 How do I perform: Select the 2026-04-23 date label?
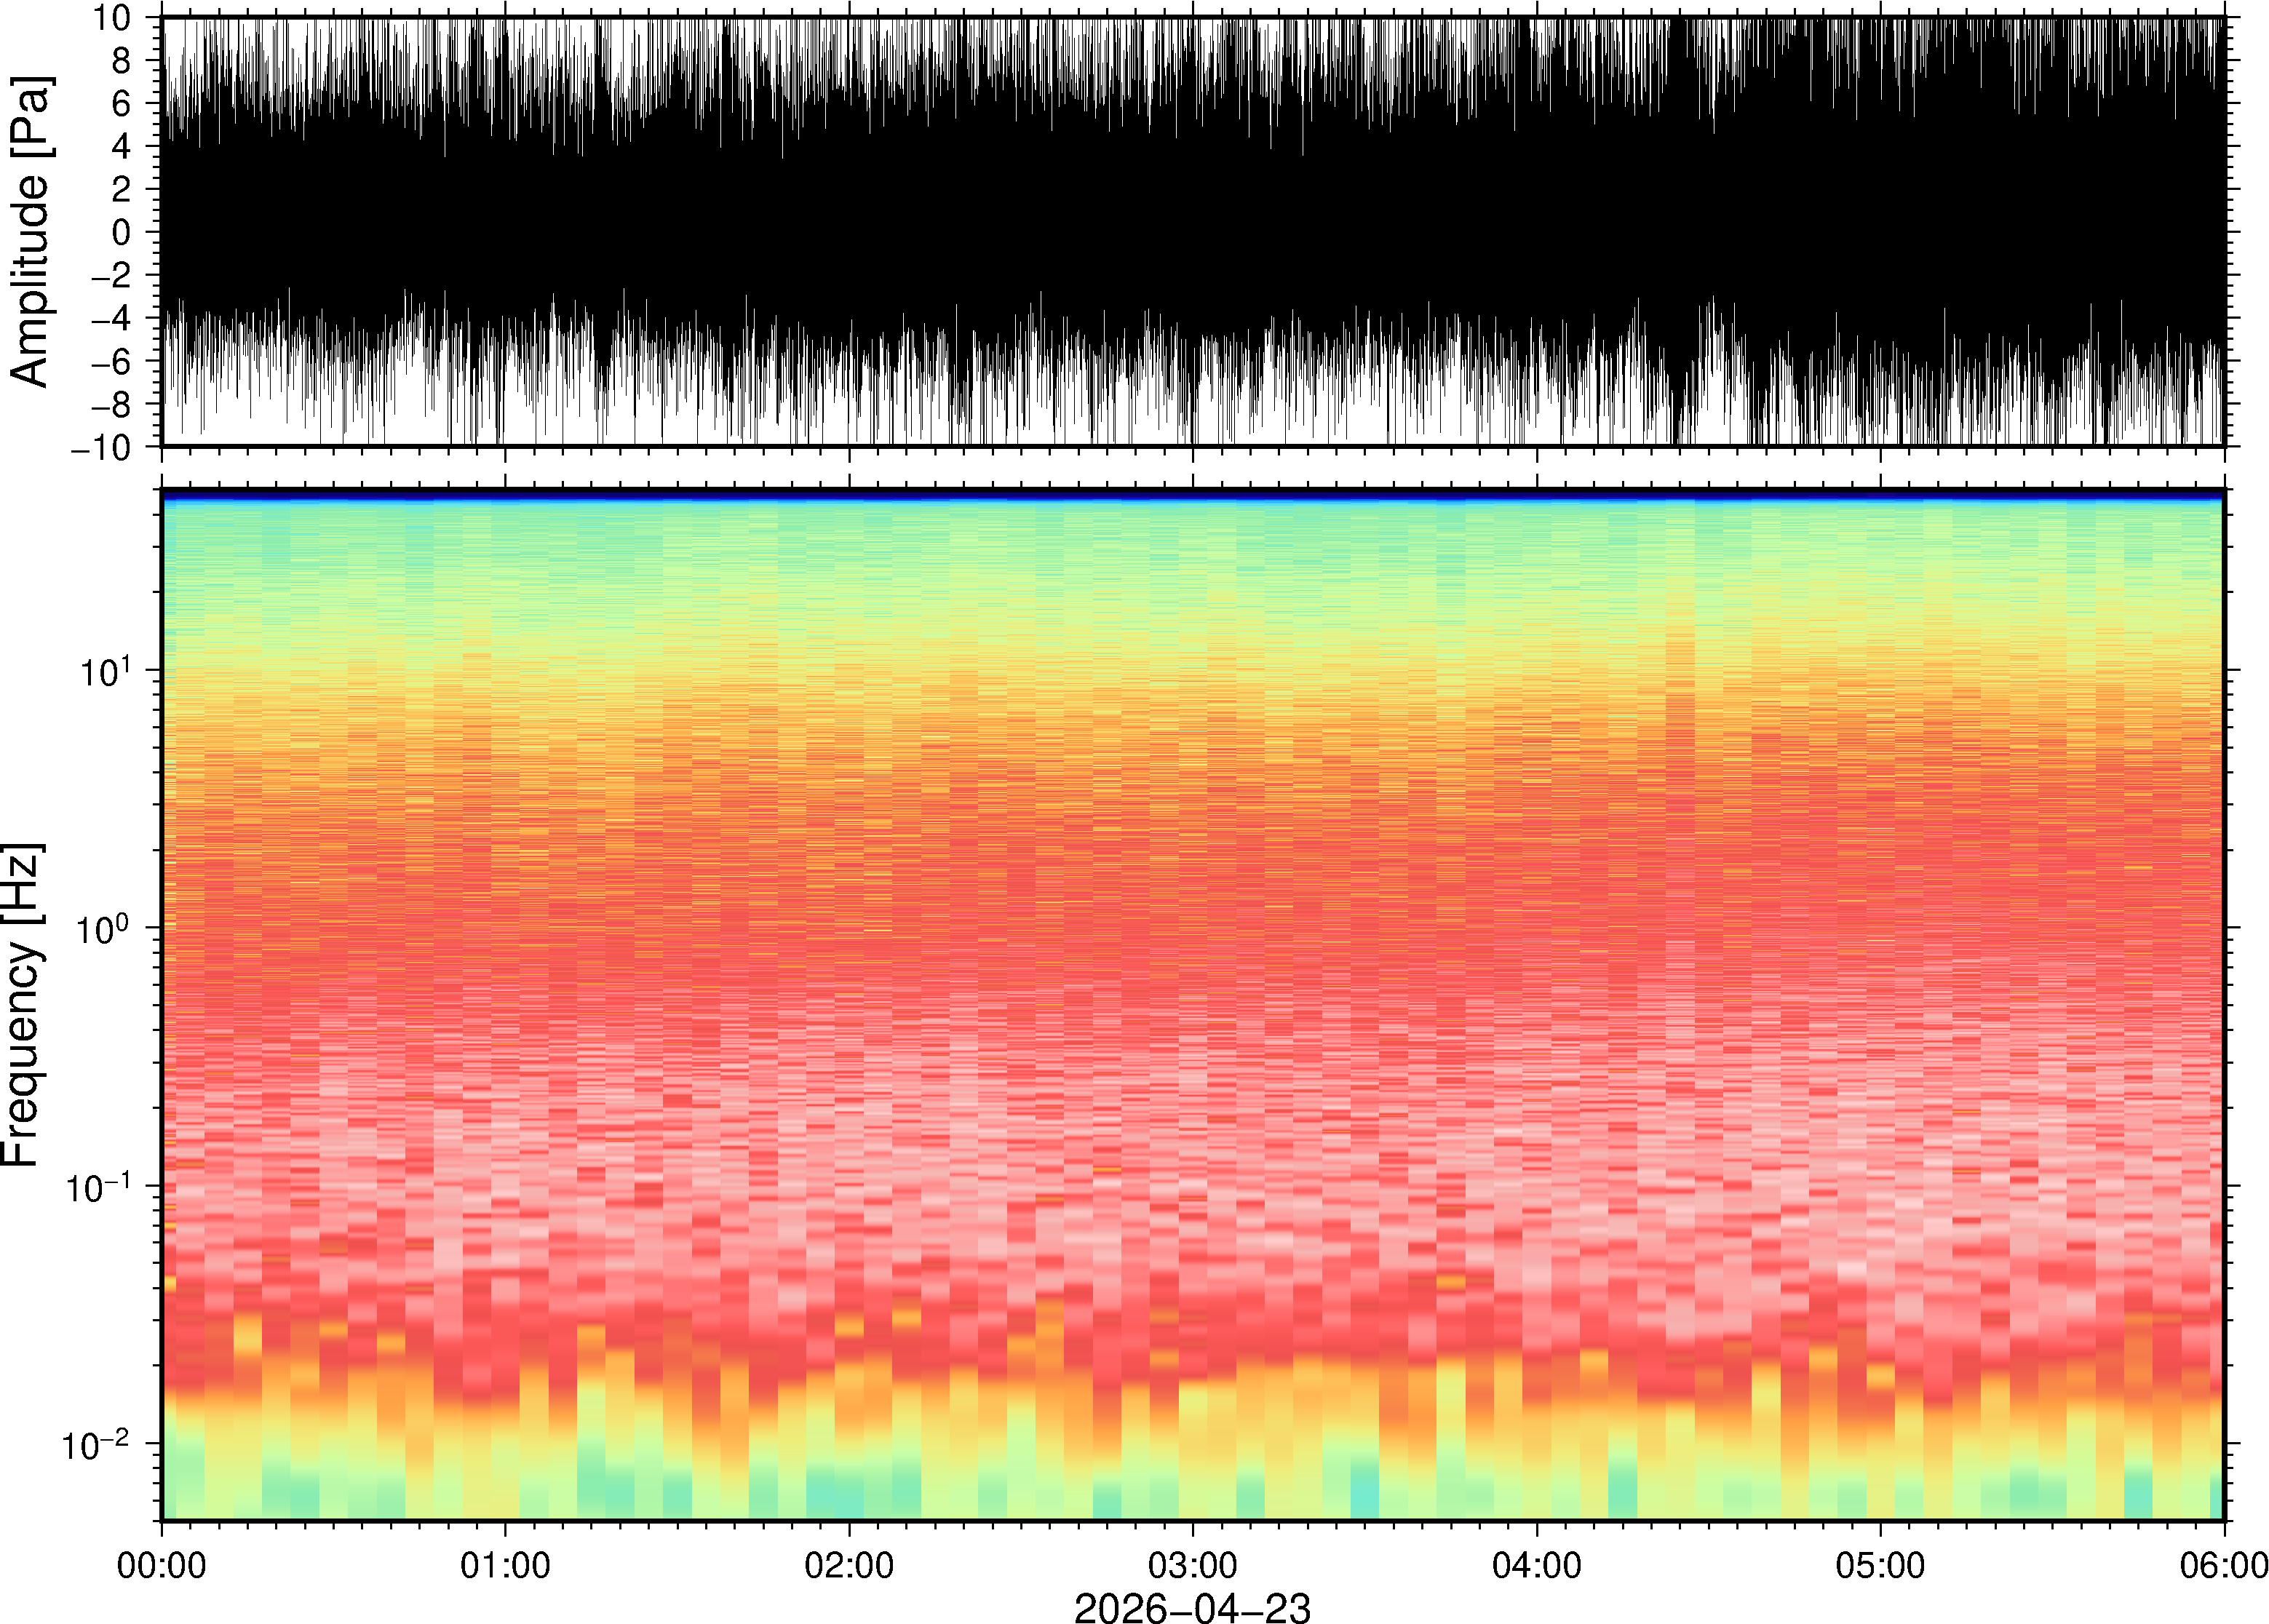1192,1607
